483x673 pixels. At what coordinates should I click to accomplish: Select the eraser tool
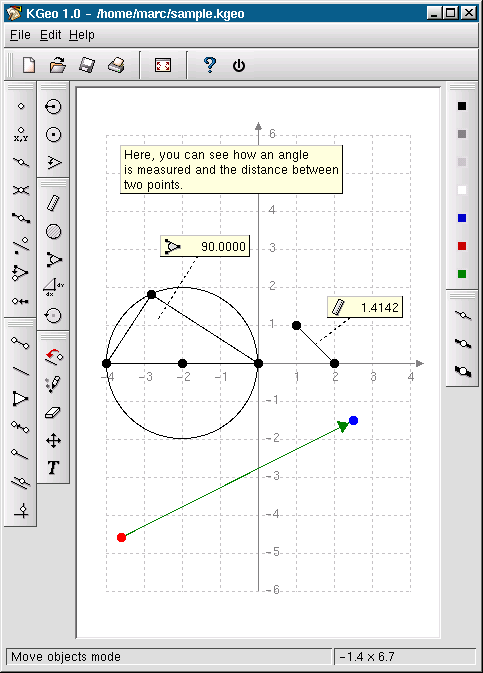(x=53, y=412)
